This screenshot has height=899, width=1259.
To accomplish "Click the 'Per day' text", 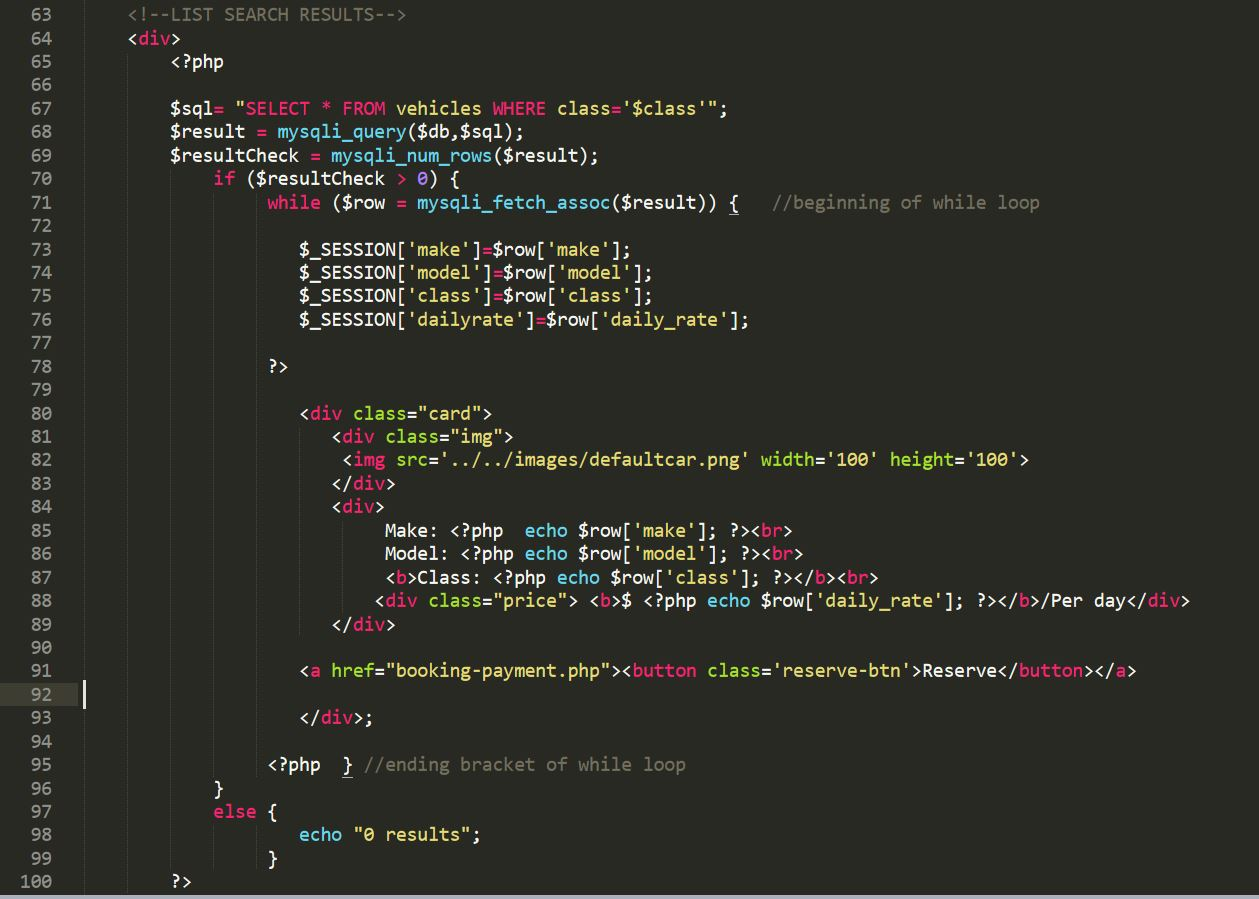I will (1088, 601).
